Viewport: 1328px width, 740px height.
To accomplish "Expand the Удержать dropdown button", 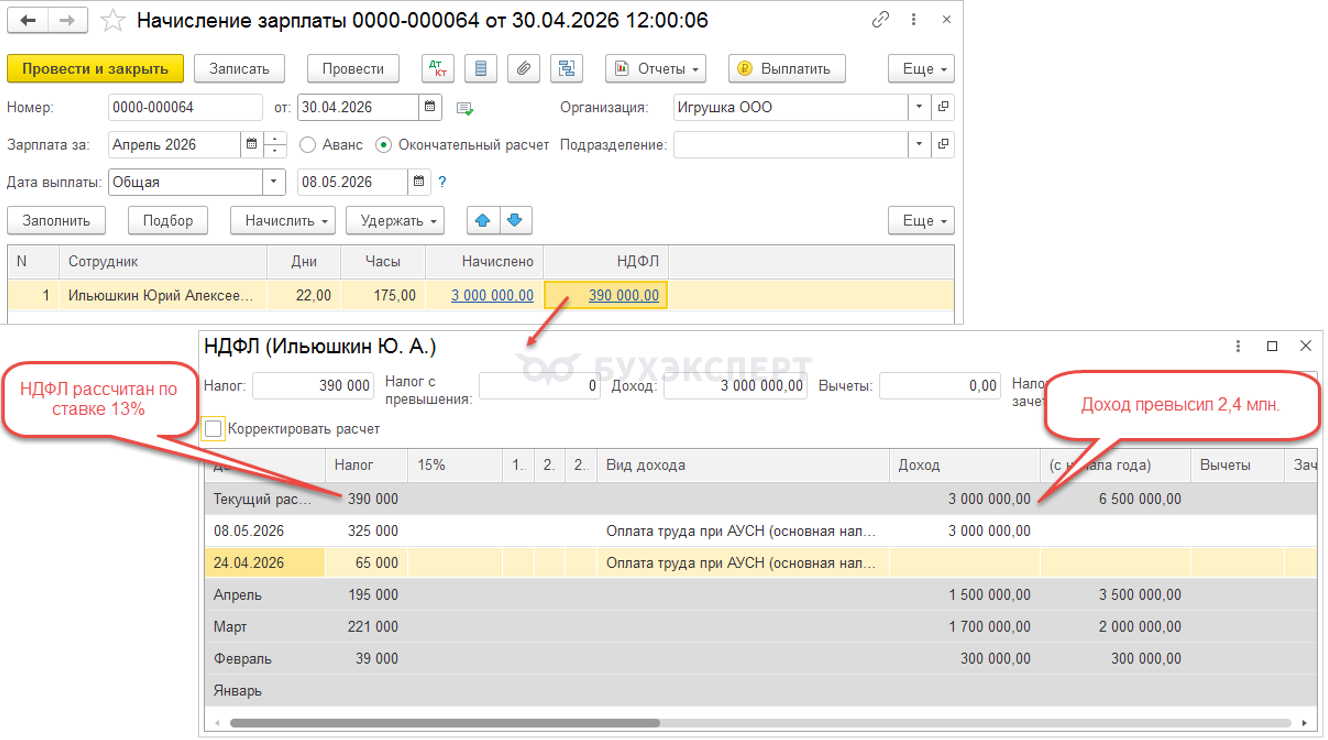I will (395, 220).
